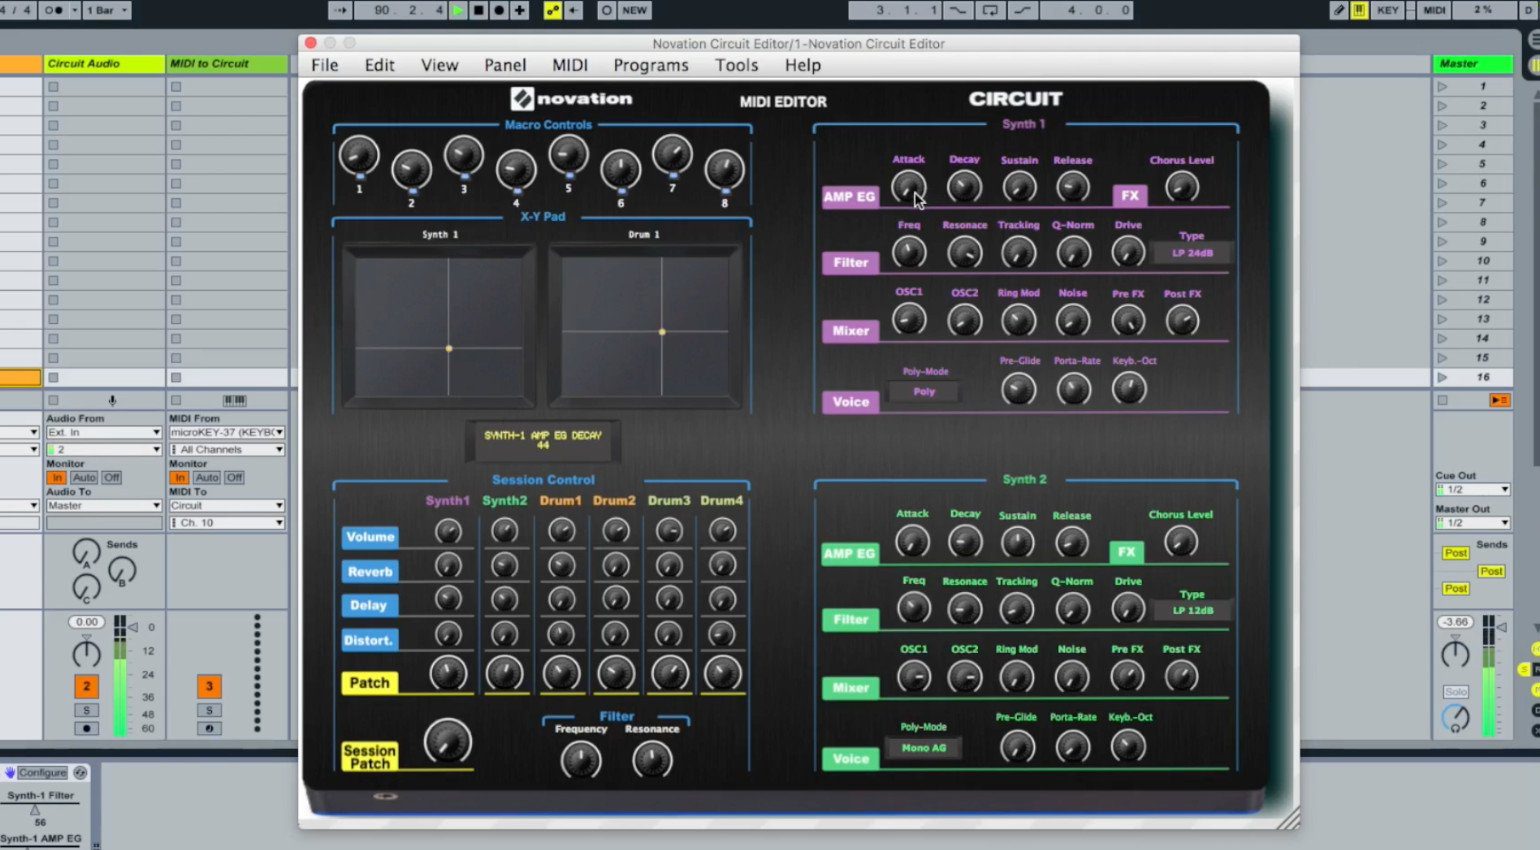Toggle the yellow automation arm button

point(552,10)
